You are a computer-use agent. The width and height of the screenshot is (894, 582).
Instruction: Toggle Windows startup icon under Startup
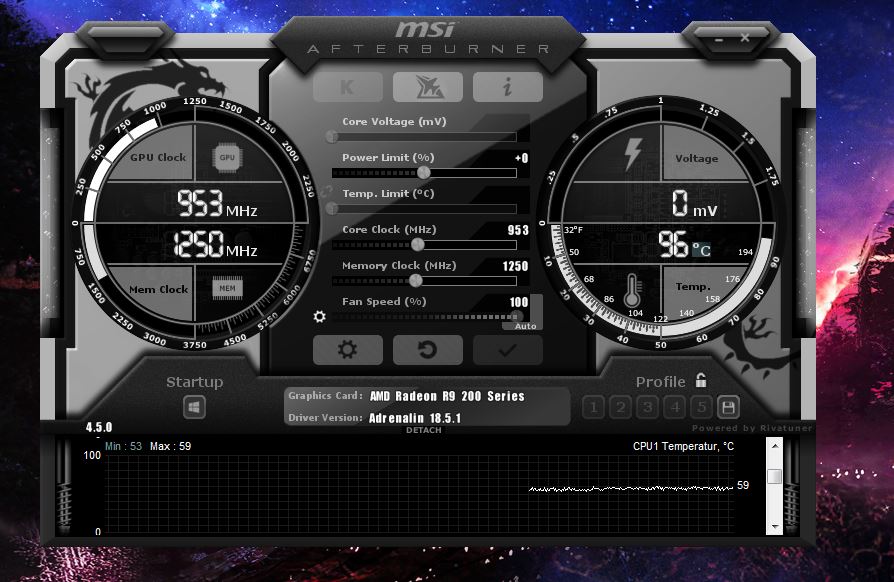[194, 408]
